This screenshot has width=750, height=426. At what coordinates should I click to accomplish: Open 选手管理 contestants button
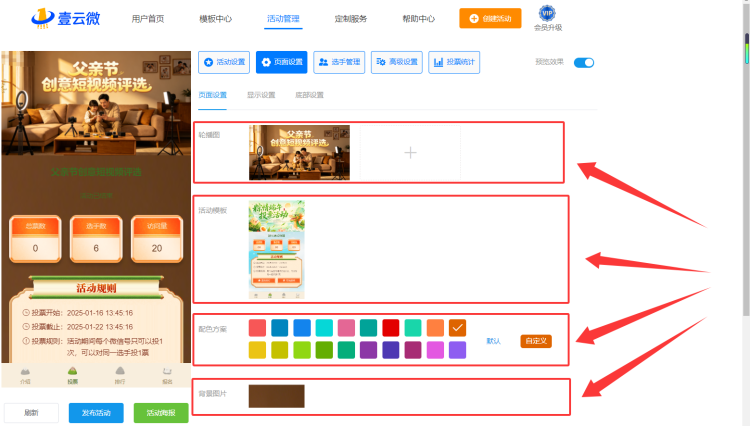coord(339,62)
